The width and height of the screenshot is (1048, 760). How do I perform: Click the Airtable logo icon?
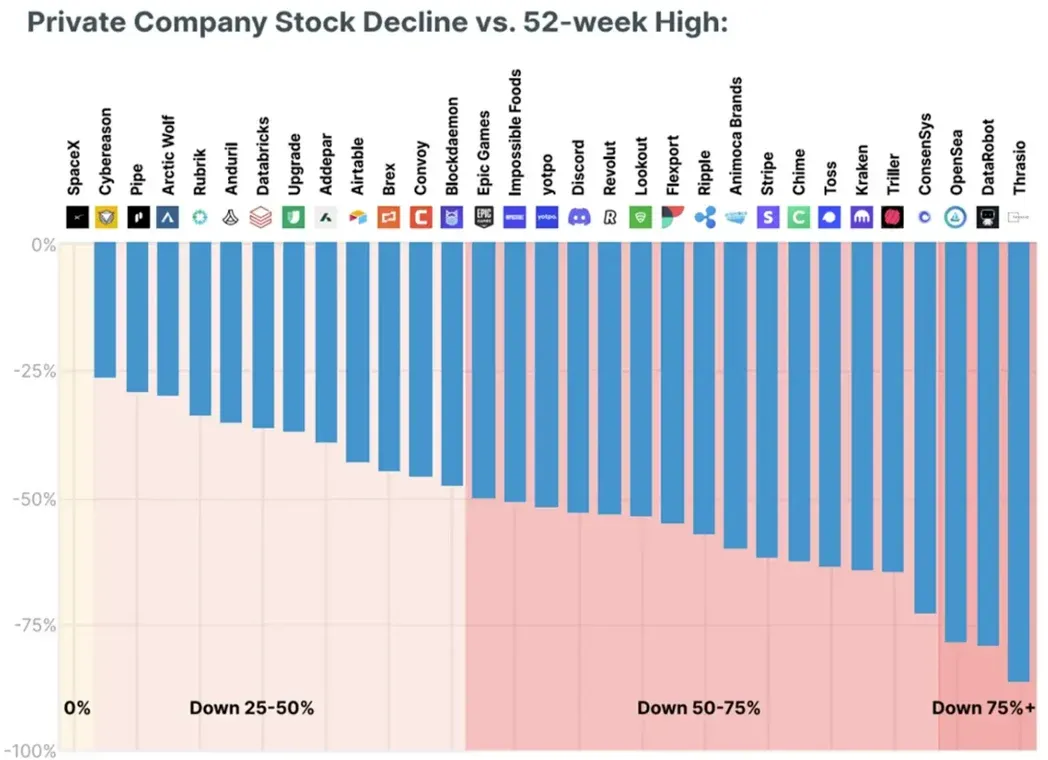pyautogui.click(x=358, y=216)
